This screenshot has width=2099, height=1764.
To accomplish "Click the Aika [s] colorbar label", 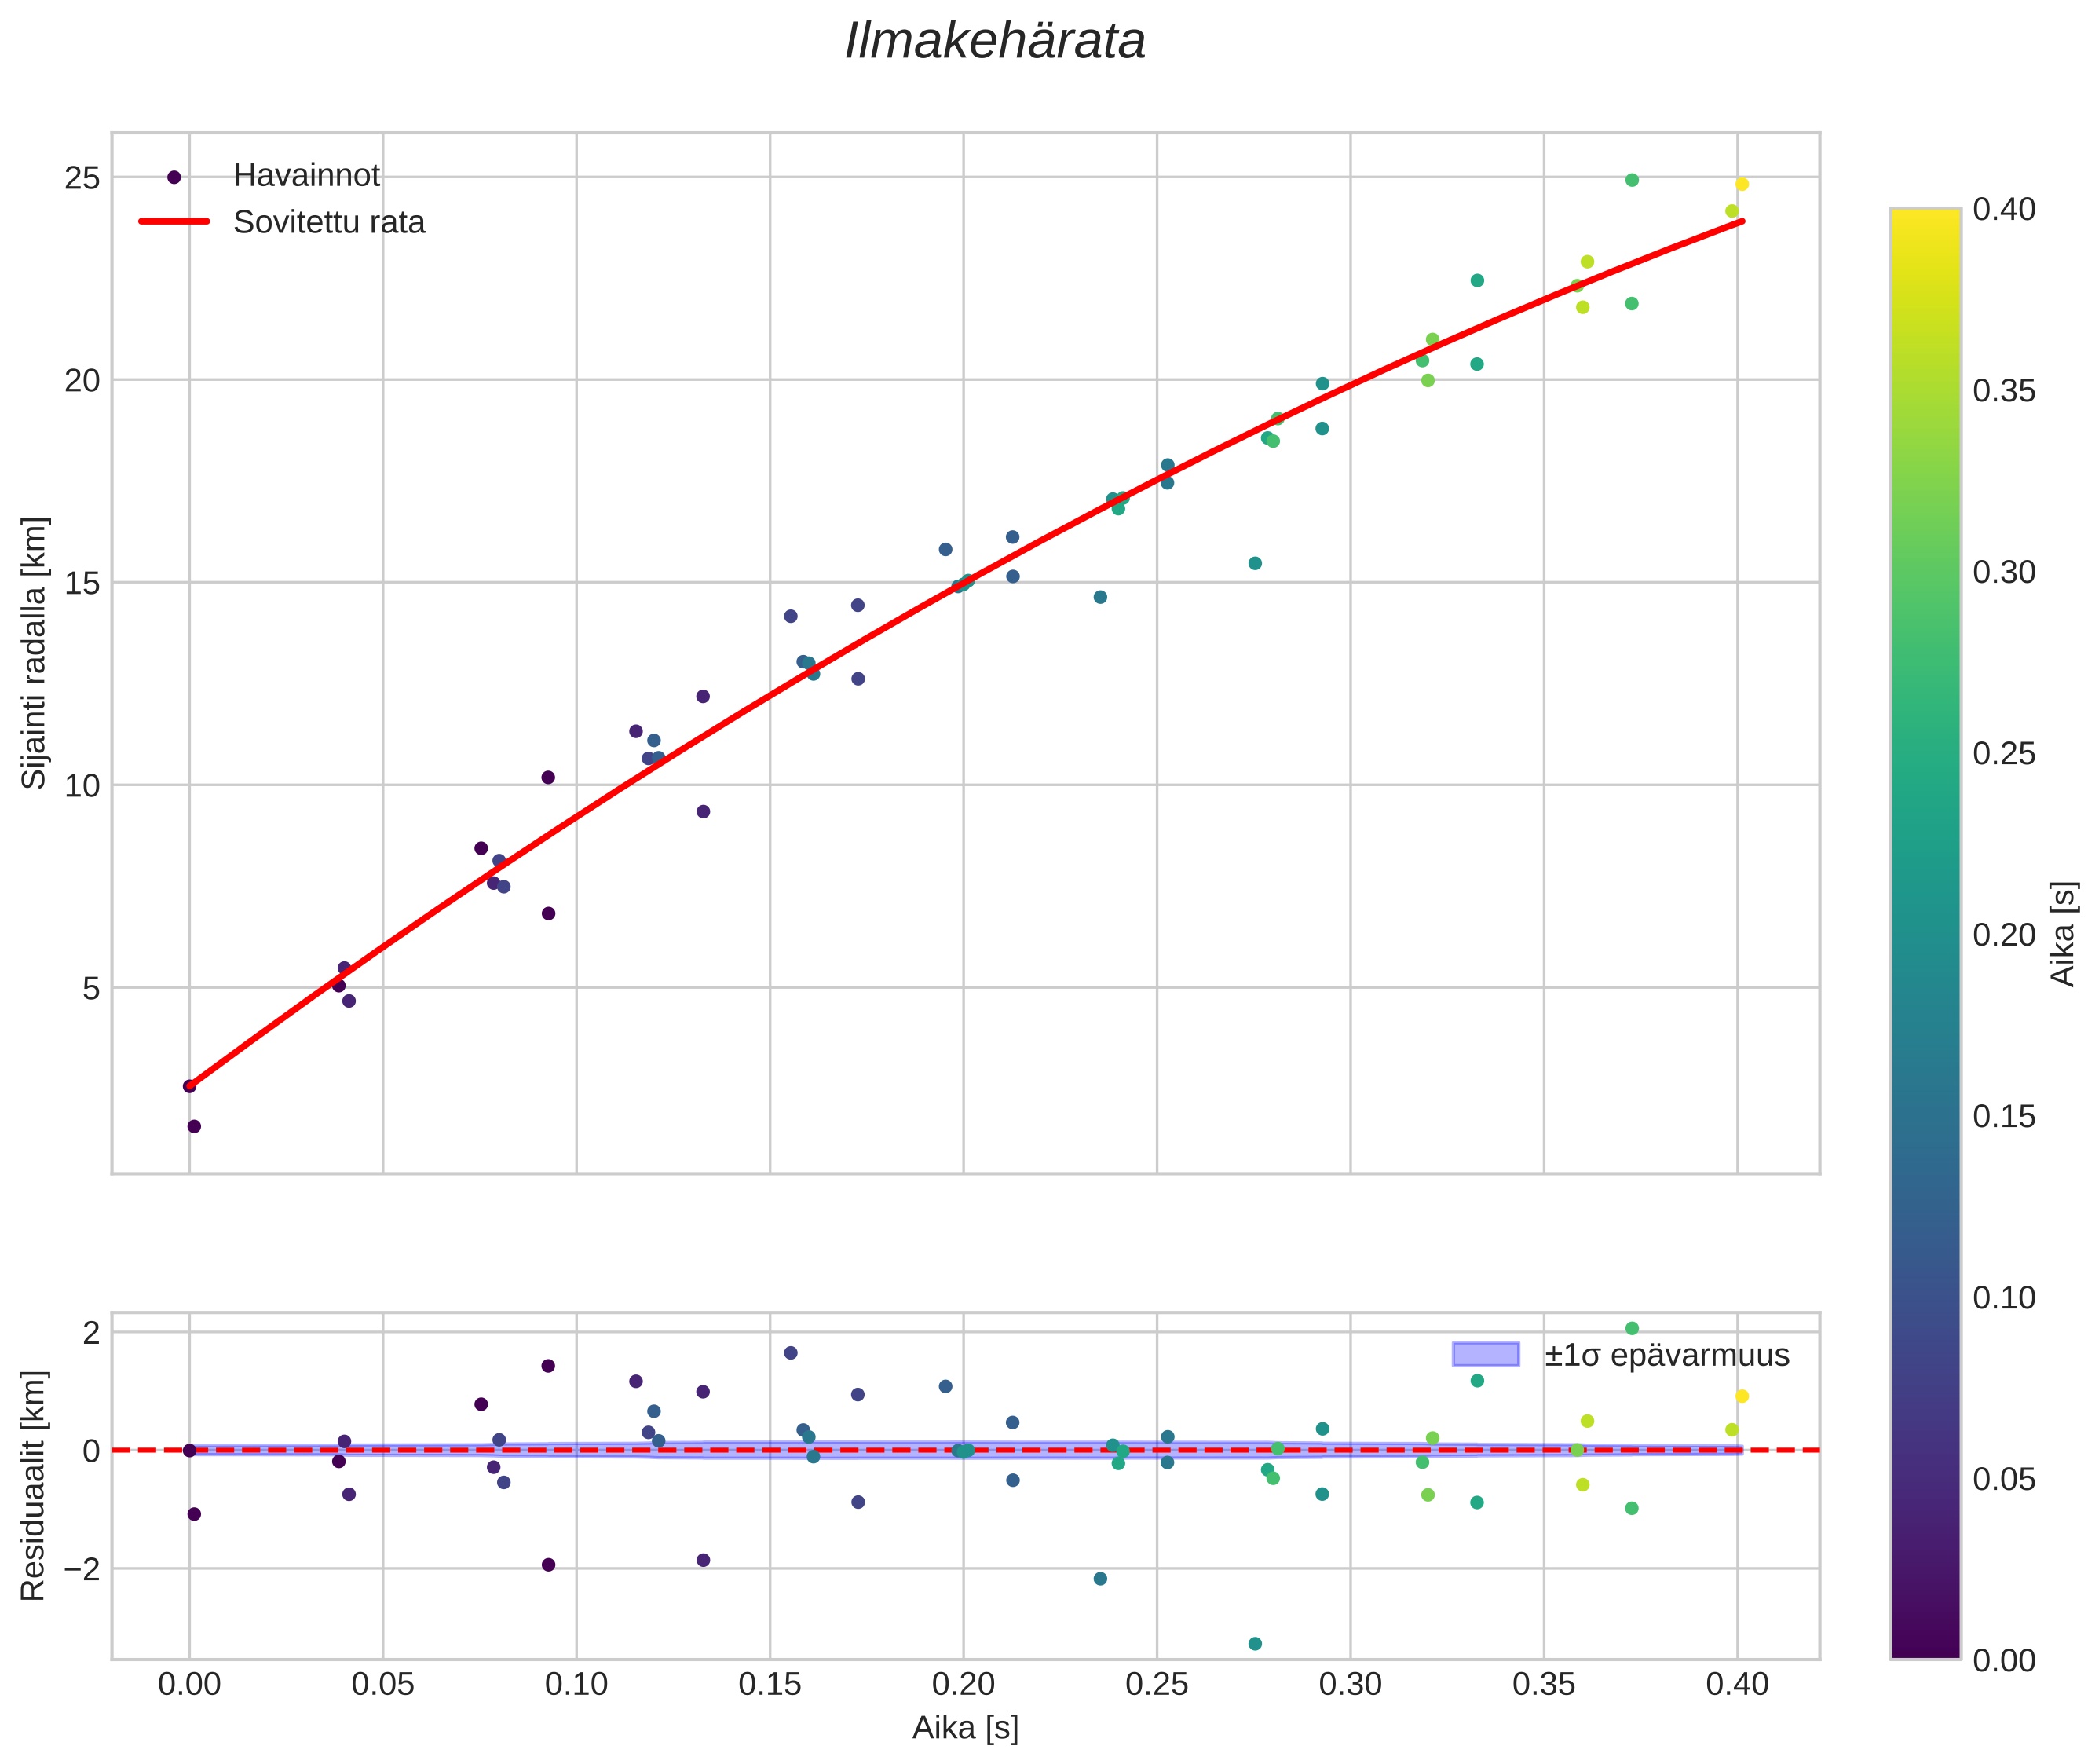I will (2064, 933).
